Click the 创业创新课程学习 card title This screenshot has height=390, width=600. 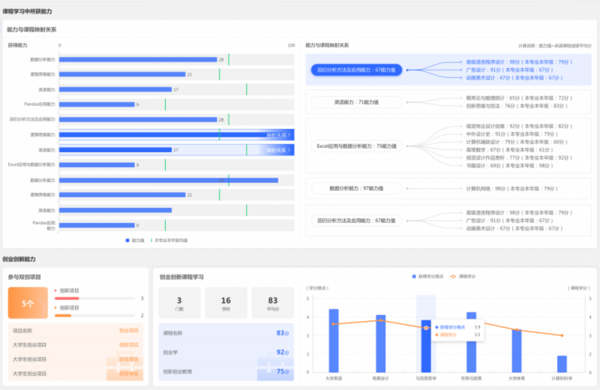[181, 277]
